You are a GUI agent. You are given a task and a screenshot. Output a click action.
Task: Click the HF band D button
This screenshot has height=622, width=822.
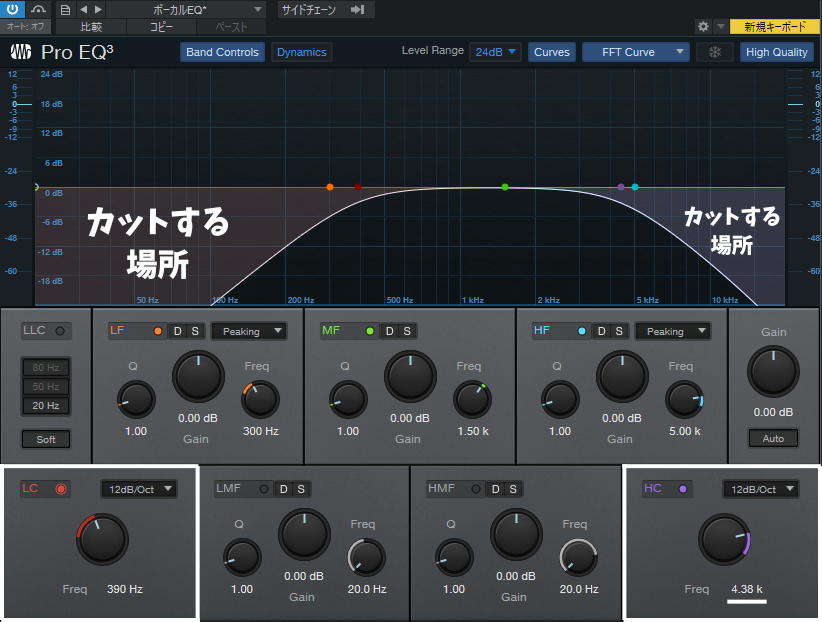[x=601, y=331]
